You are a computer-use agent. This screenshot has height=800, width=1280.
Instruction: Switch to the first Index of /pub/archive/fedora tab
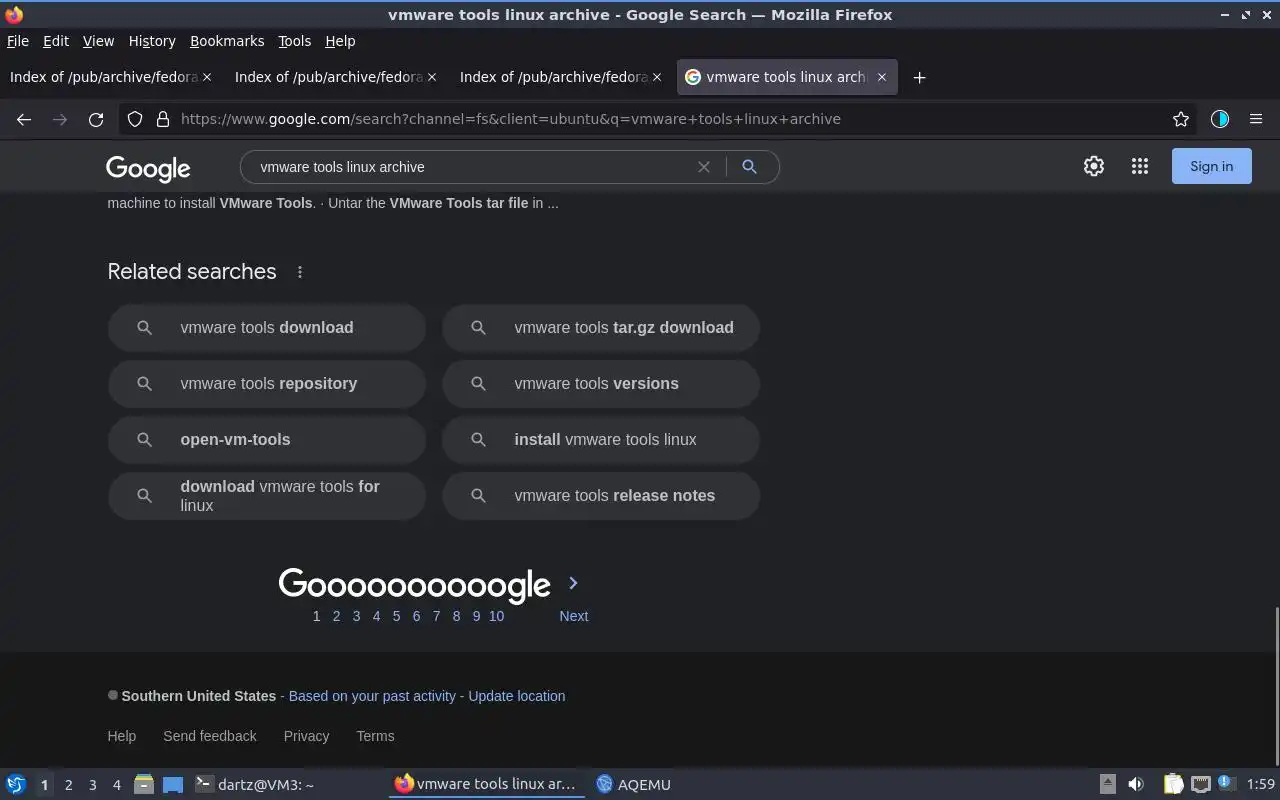(111, 77)
